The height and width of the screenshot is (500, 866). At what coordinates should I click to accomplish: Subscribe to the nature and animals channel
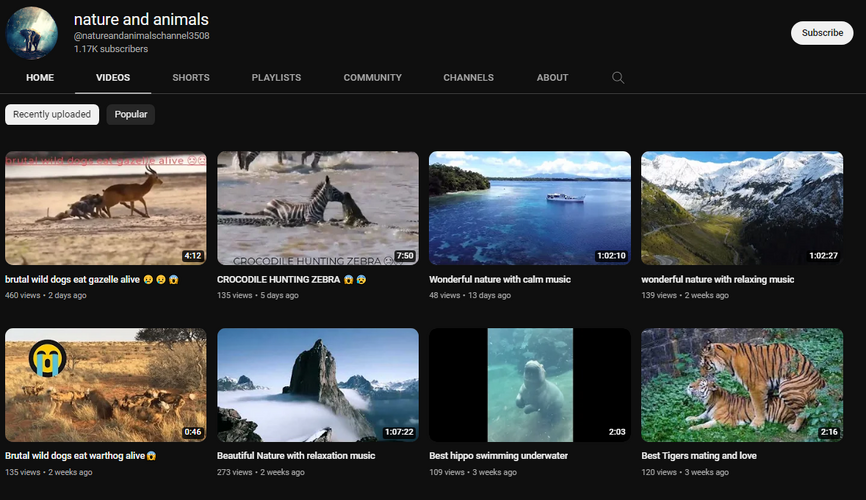pos(822,33)
